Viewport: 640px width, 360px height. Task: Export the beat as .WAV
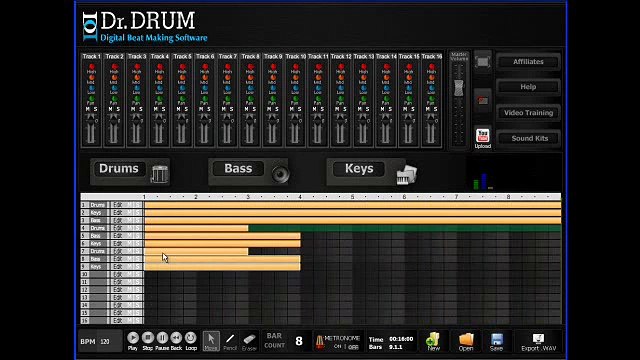(x=538, y=342)
